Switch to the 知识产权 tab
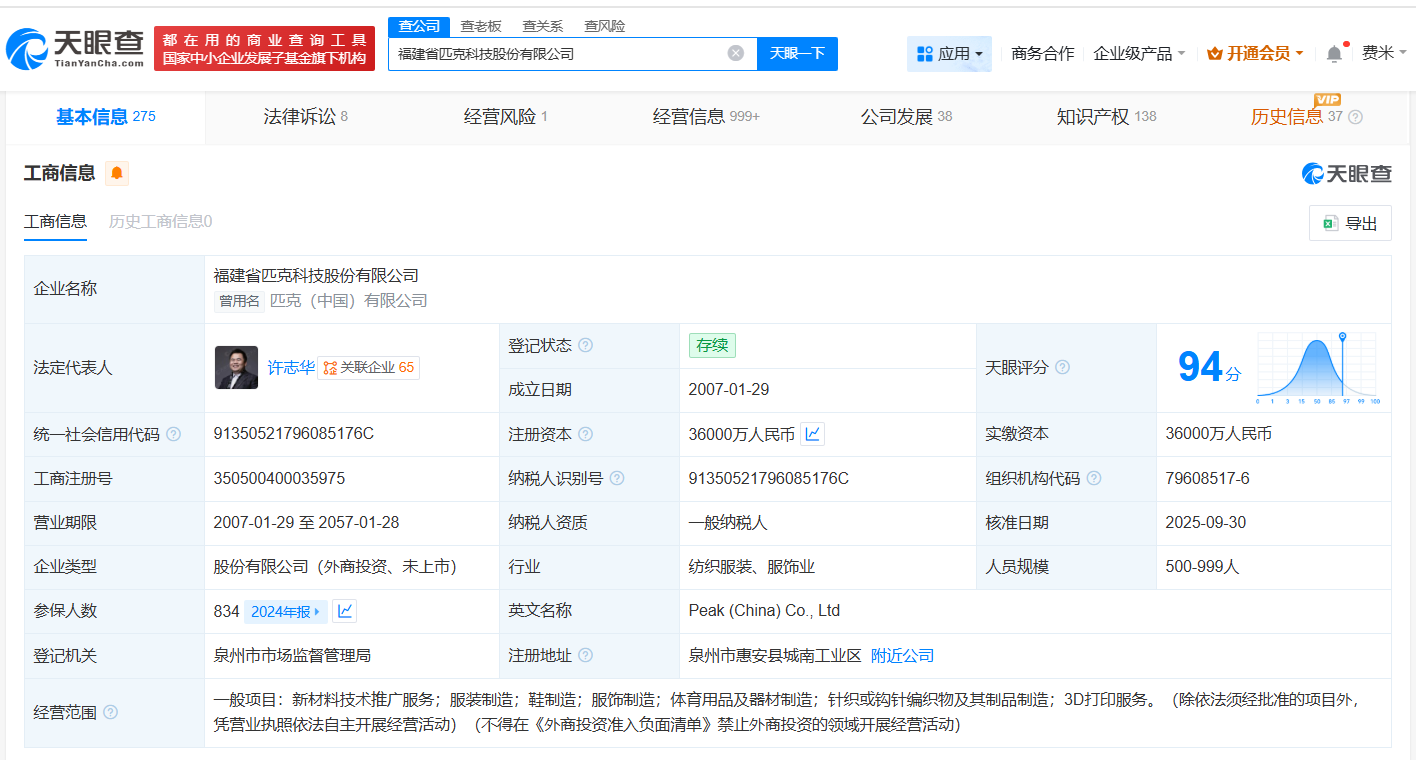This screenshot has width=1416, height=760. (x=1092, y=116)
